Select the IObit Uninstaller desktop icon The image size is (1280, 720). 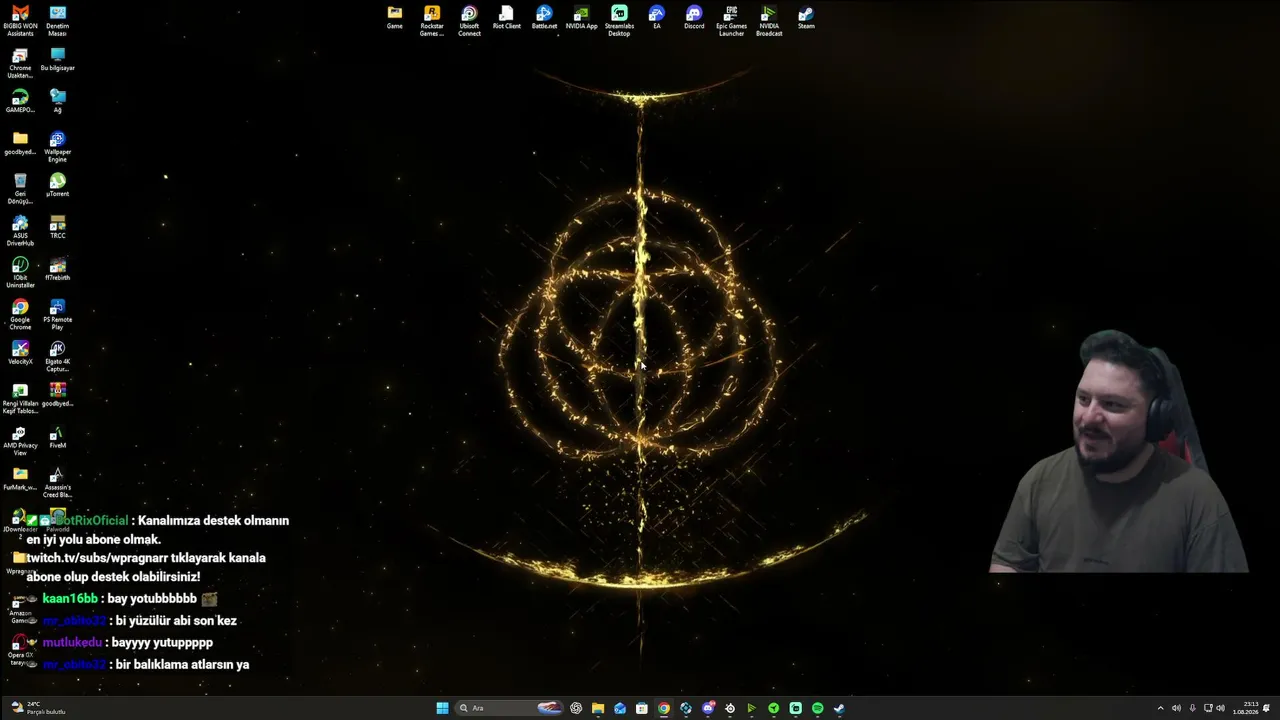tap(20, 273)
